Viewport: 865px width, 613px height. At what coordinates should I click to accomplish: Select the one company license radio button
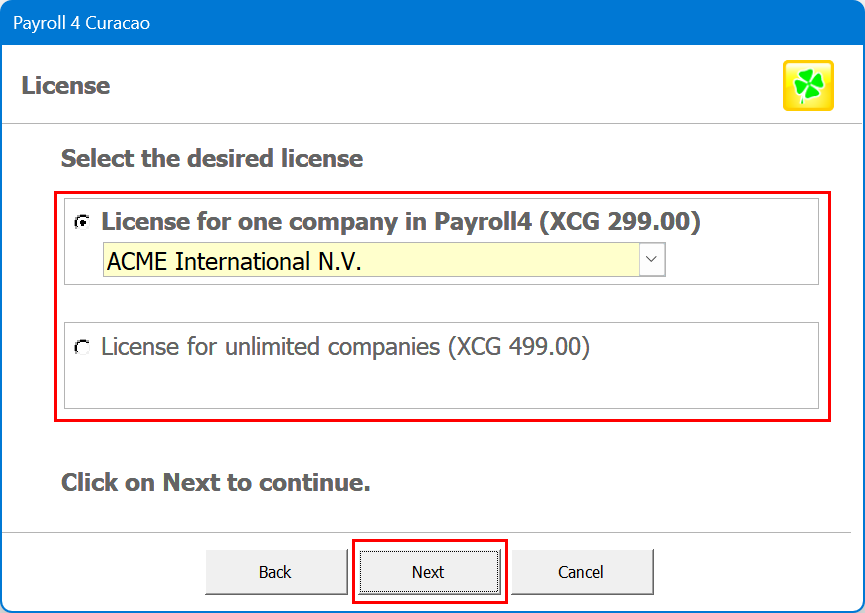click(82, 223)
